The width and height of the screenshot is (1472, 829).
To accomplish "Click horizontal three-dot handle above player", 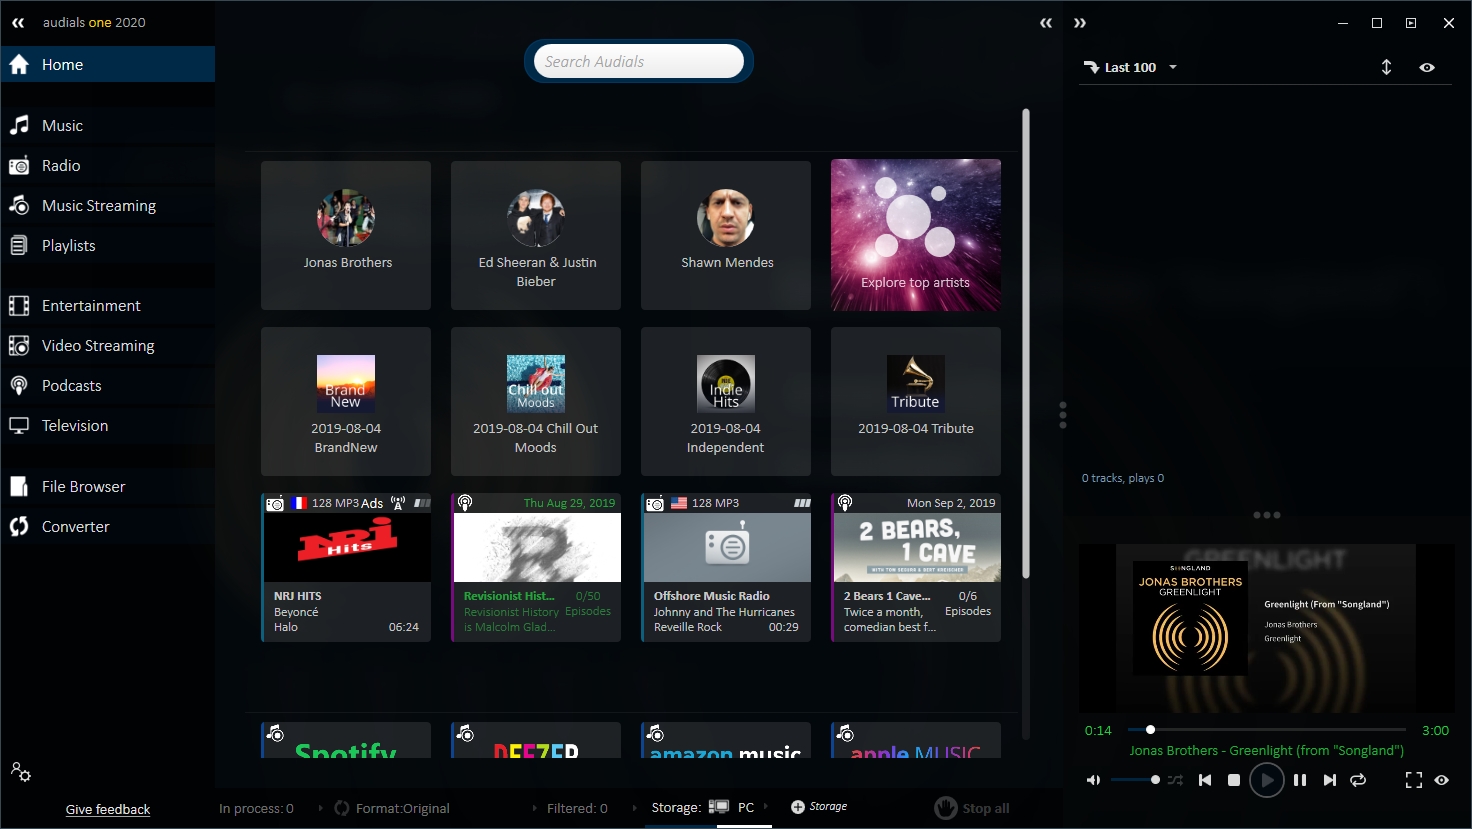I will coord(1267,515).
